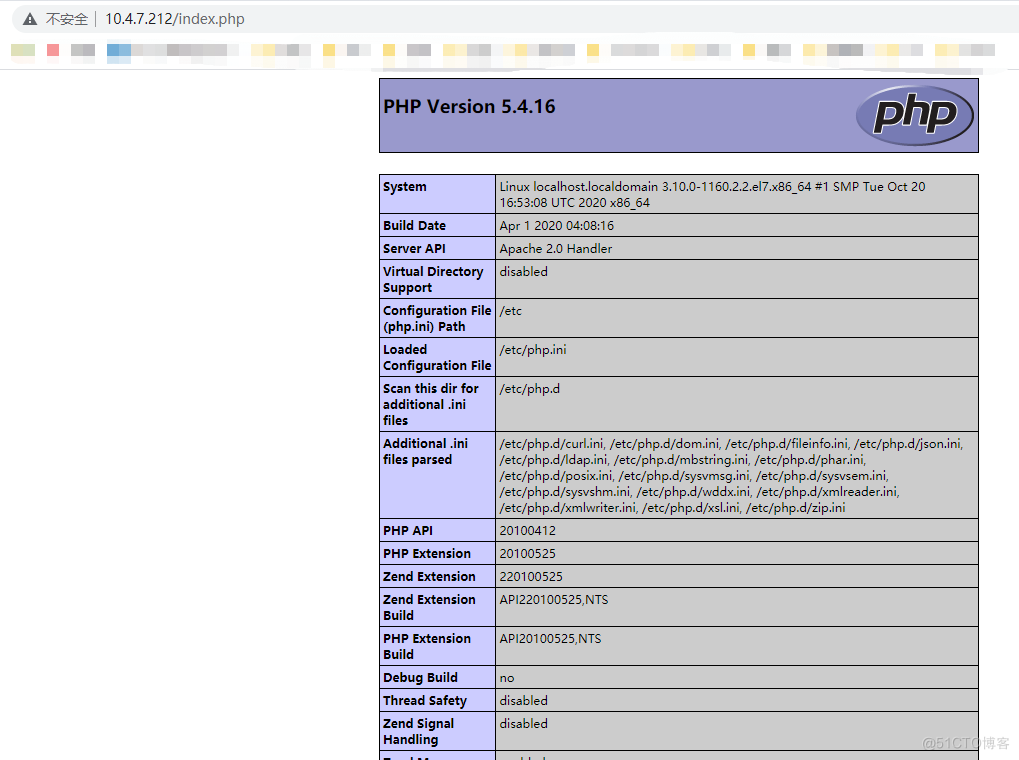Click the '20100525' PHP Extension value
The height and width of the screenshot is (760, 1019).
click(528, 553)
